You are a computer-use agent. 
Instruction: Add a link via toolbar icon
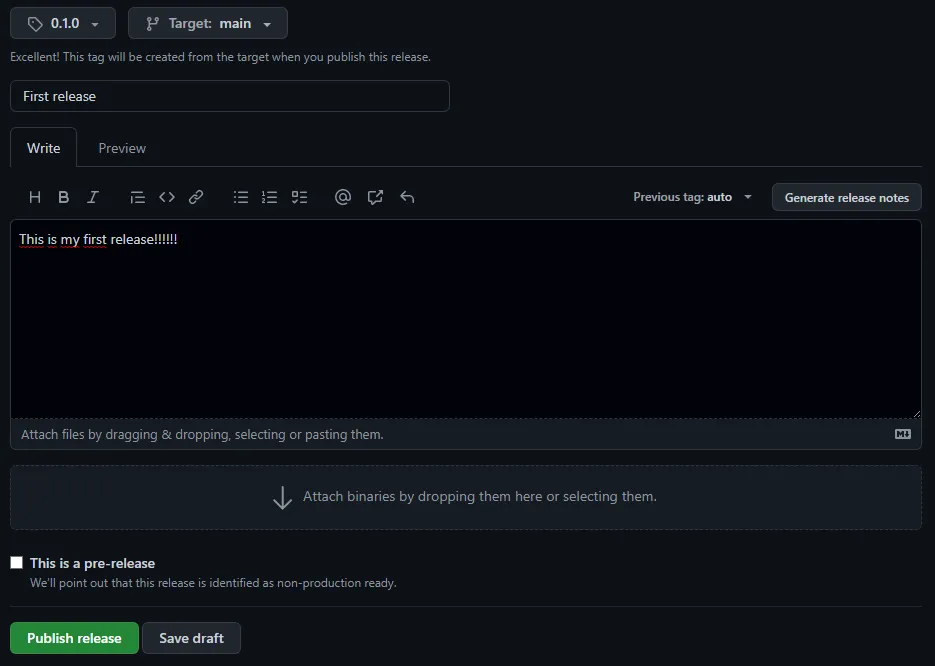(x=196, y=197)
